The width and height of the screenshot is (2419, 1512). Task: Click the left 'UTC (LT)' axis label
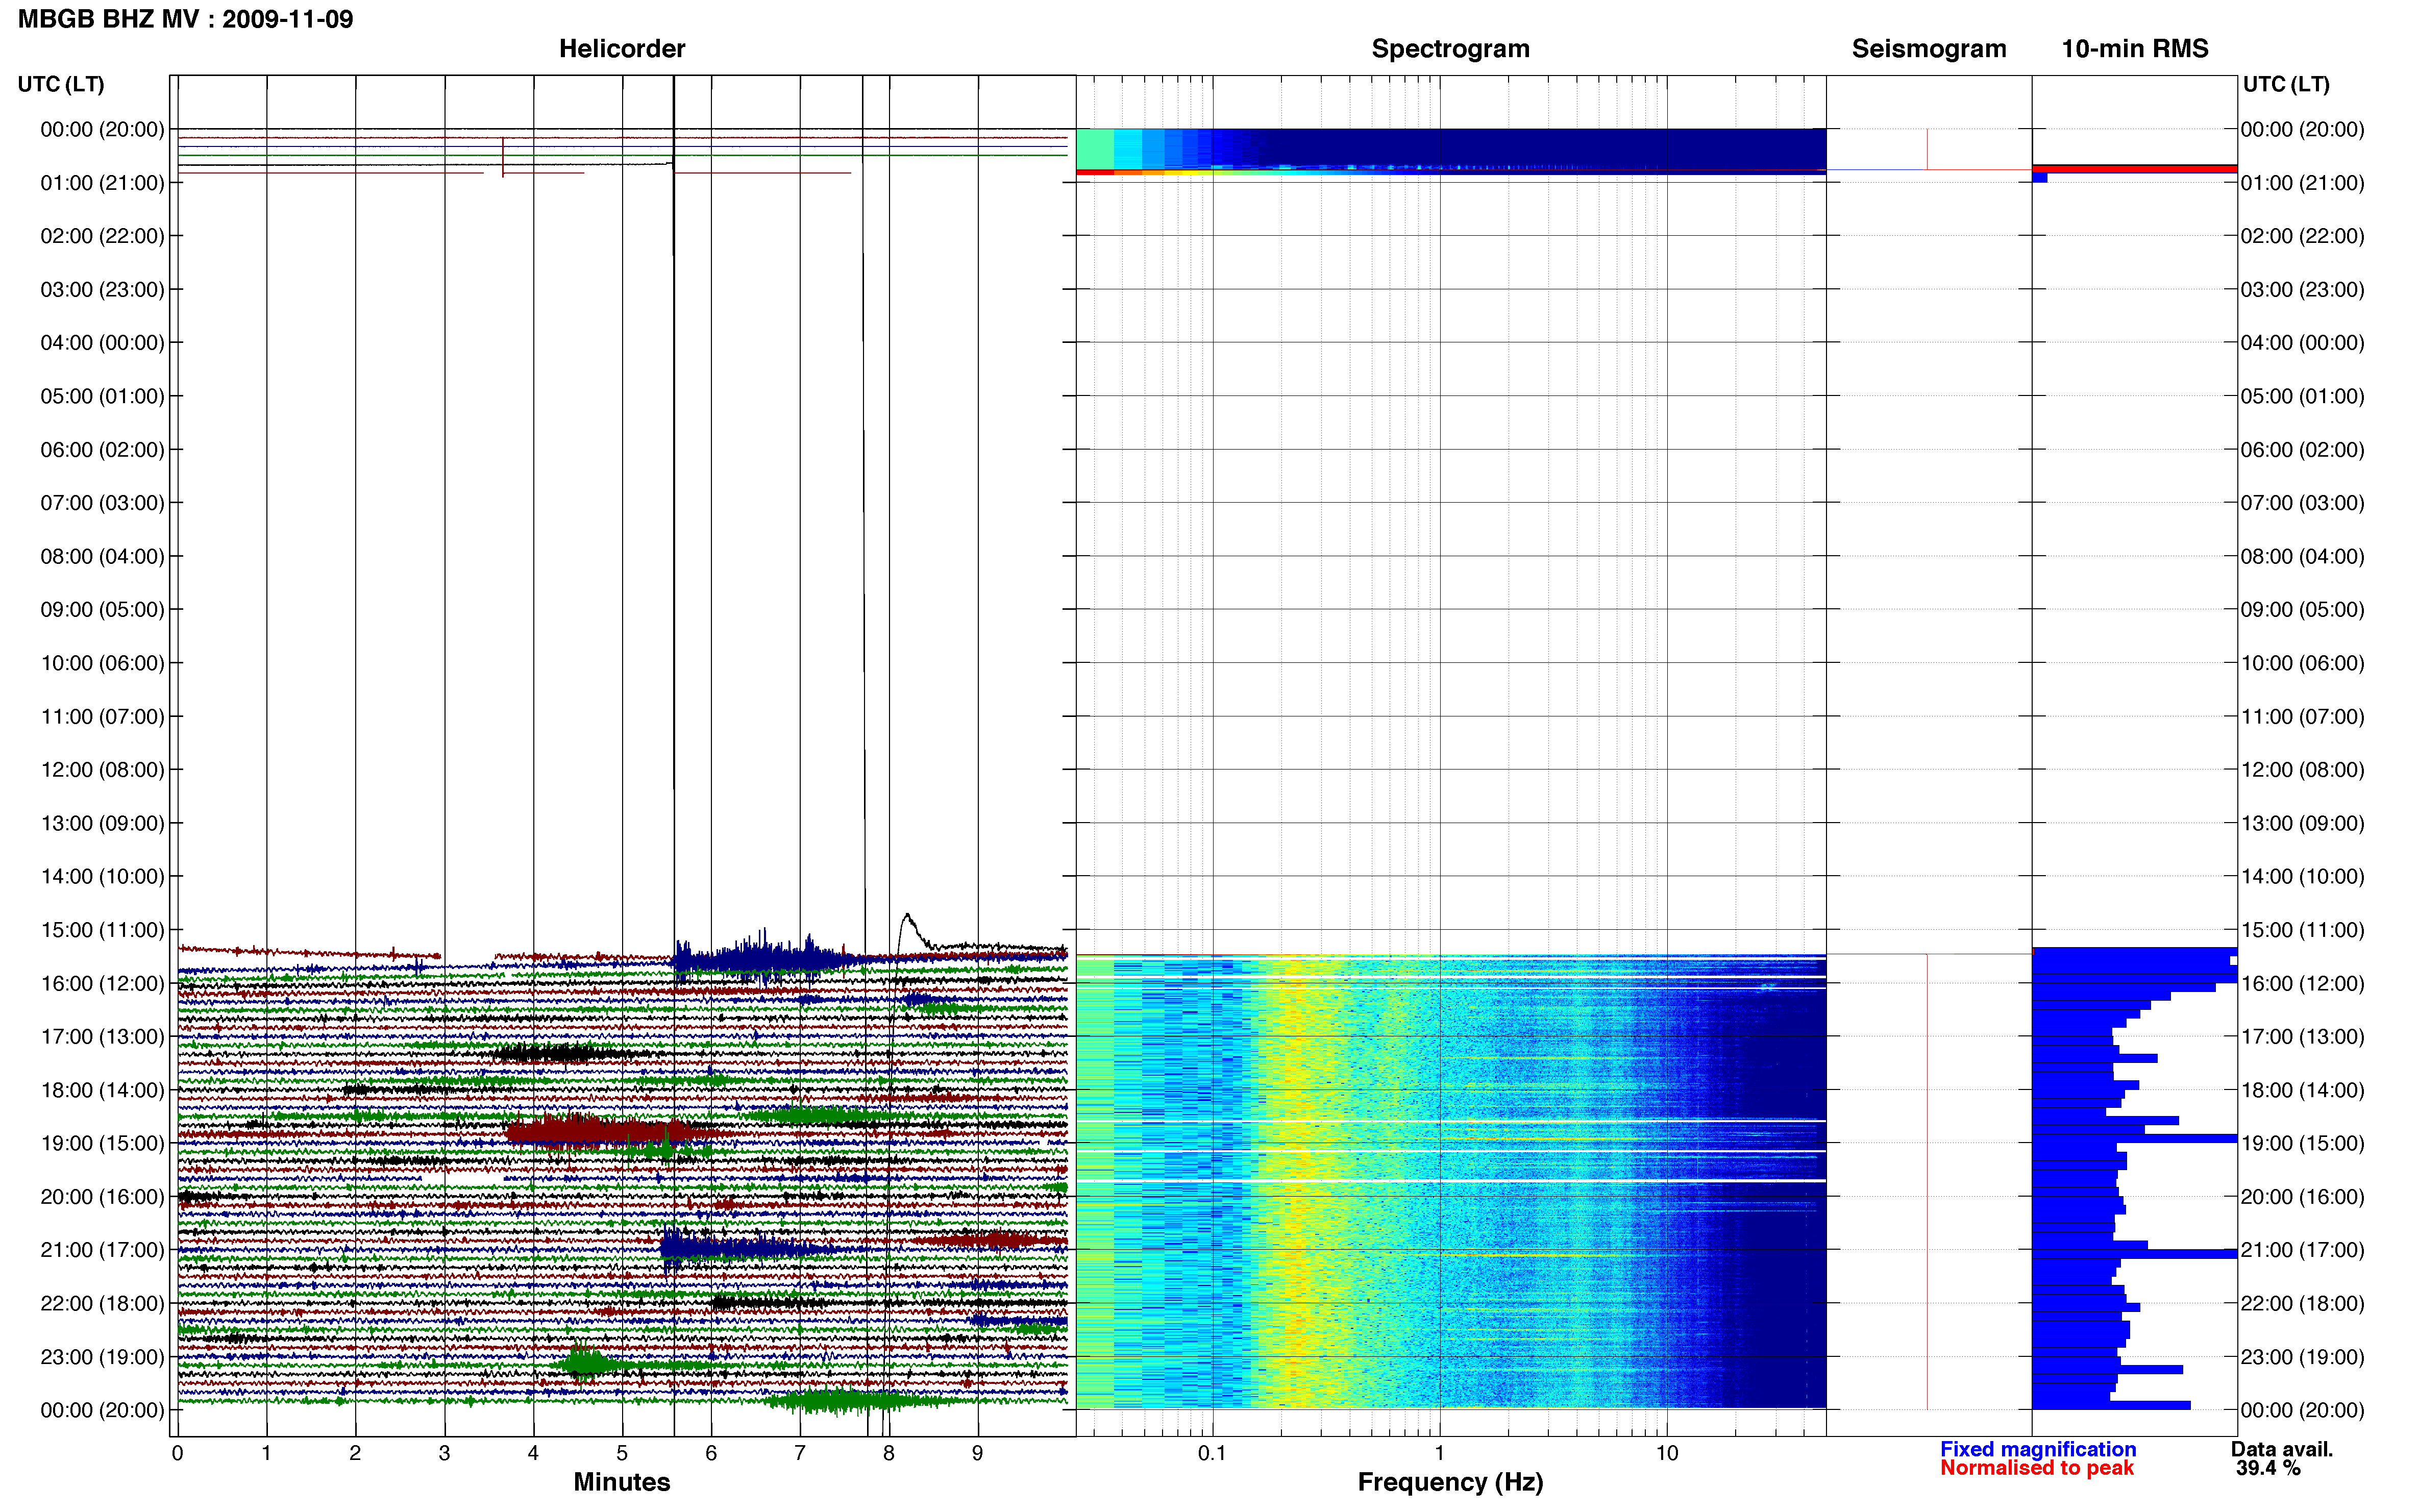[61, 84]
